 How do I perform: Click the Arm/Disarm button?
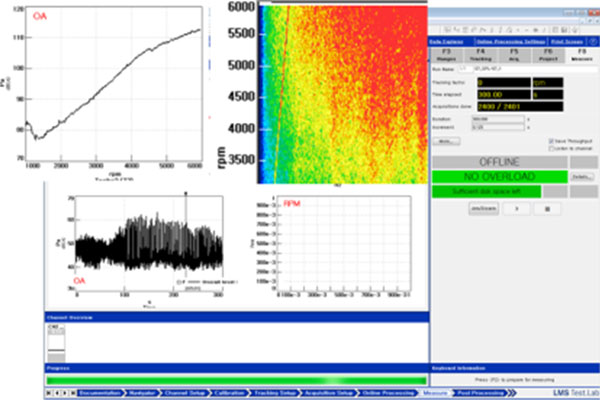pyautogui.click(x=483, y=209)
